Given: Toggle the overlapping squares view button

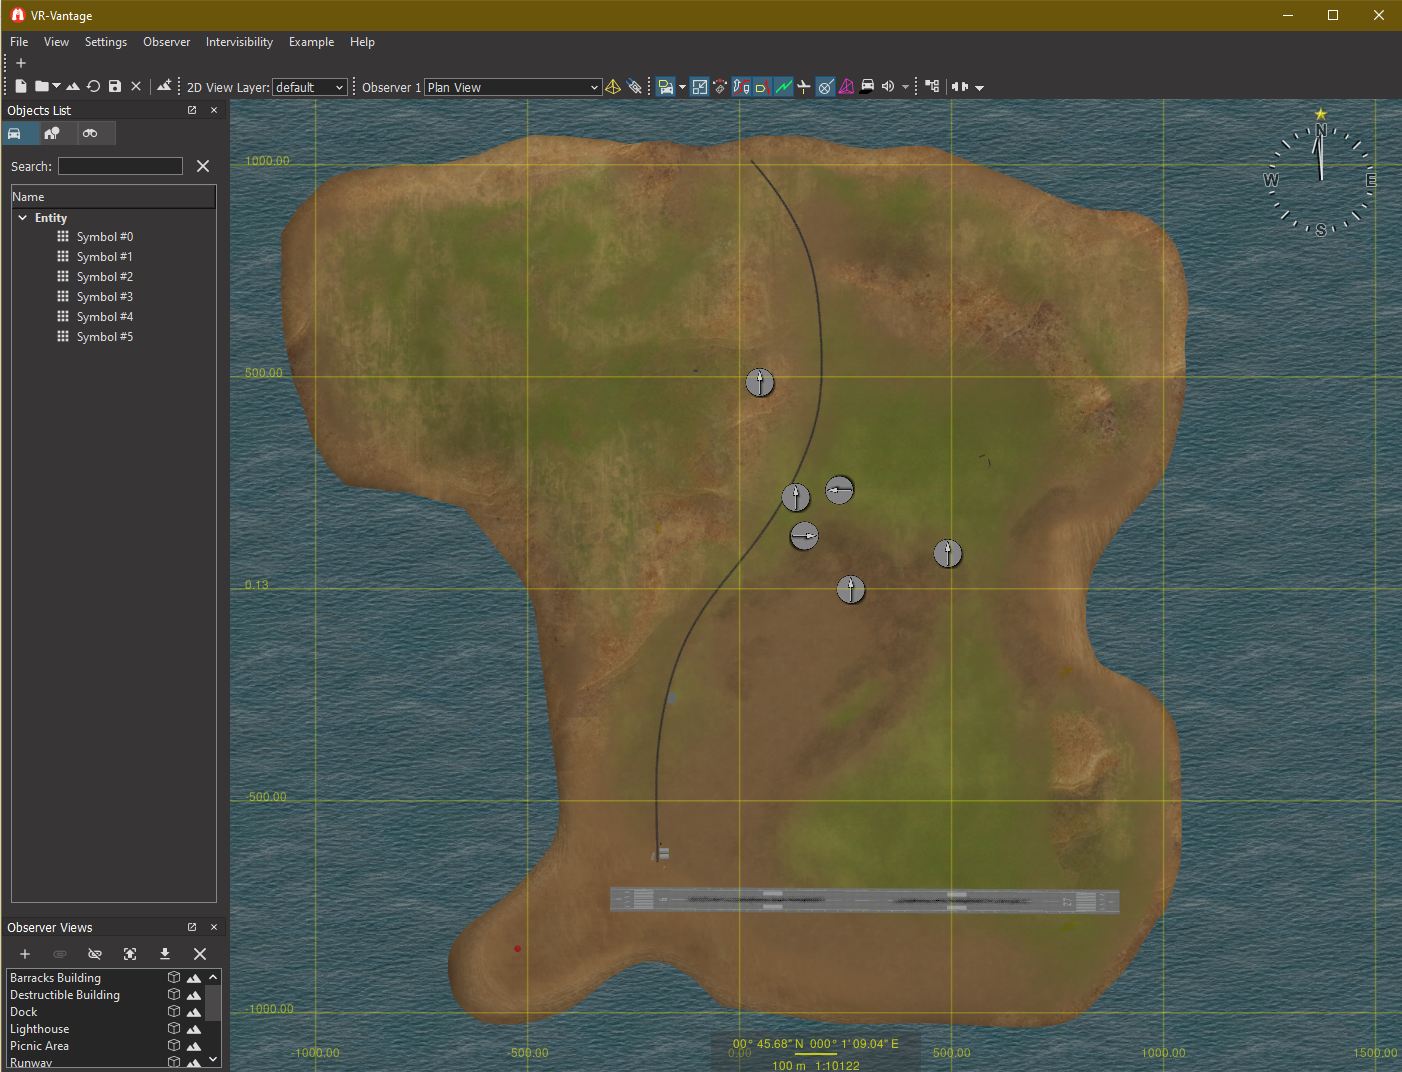Looking at the screenshot, I should click(700, 87).
